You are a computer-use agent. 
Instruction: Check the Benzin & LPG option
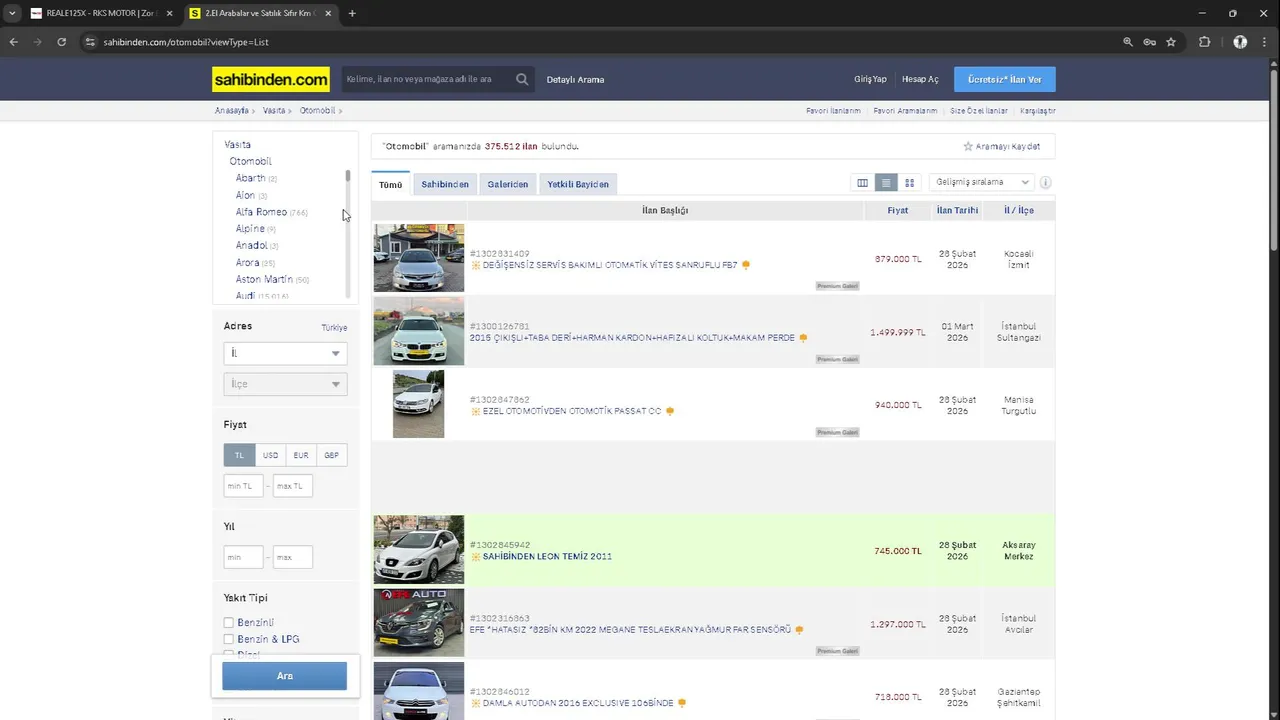[x=229, y=639]
